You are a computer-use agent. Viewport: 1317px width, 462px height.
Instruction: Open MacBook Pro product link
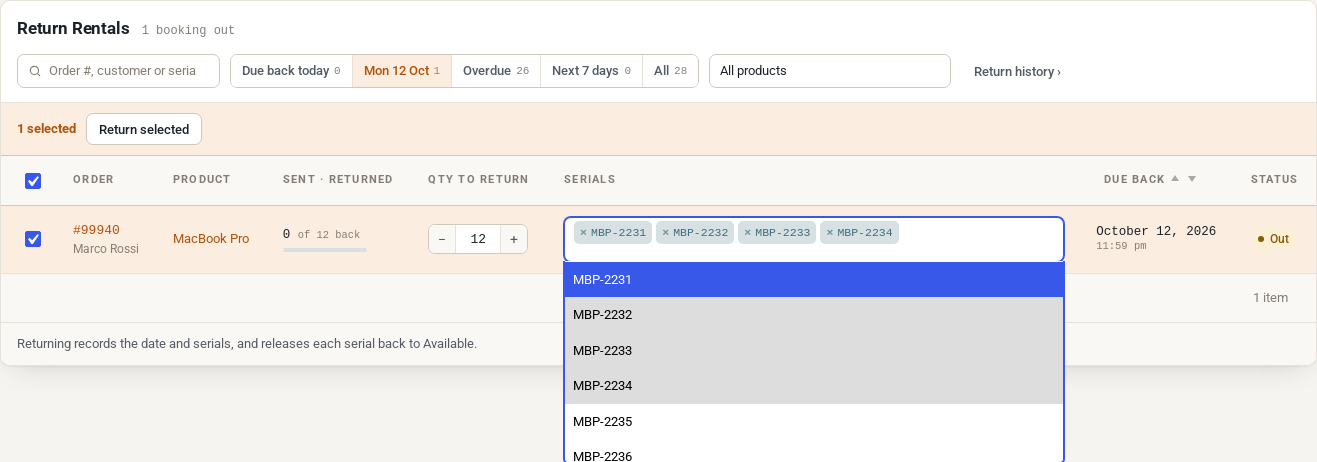click(x=211, y=239)
